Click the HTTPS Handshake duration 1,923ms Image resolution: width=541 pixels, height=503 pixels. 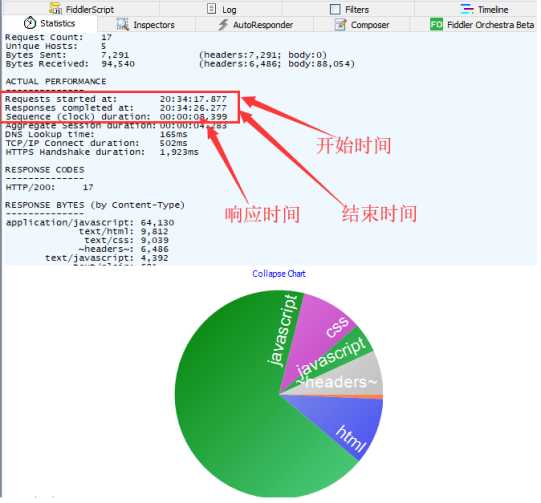pos(179,152)
